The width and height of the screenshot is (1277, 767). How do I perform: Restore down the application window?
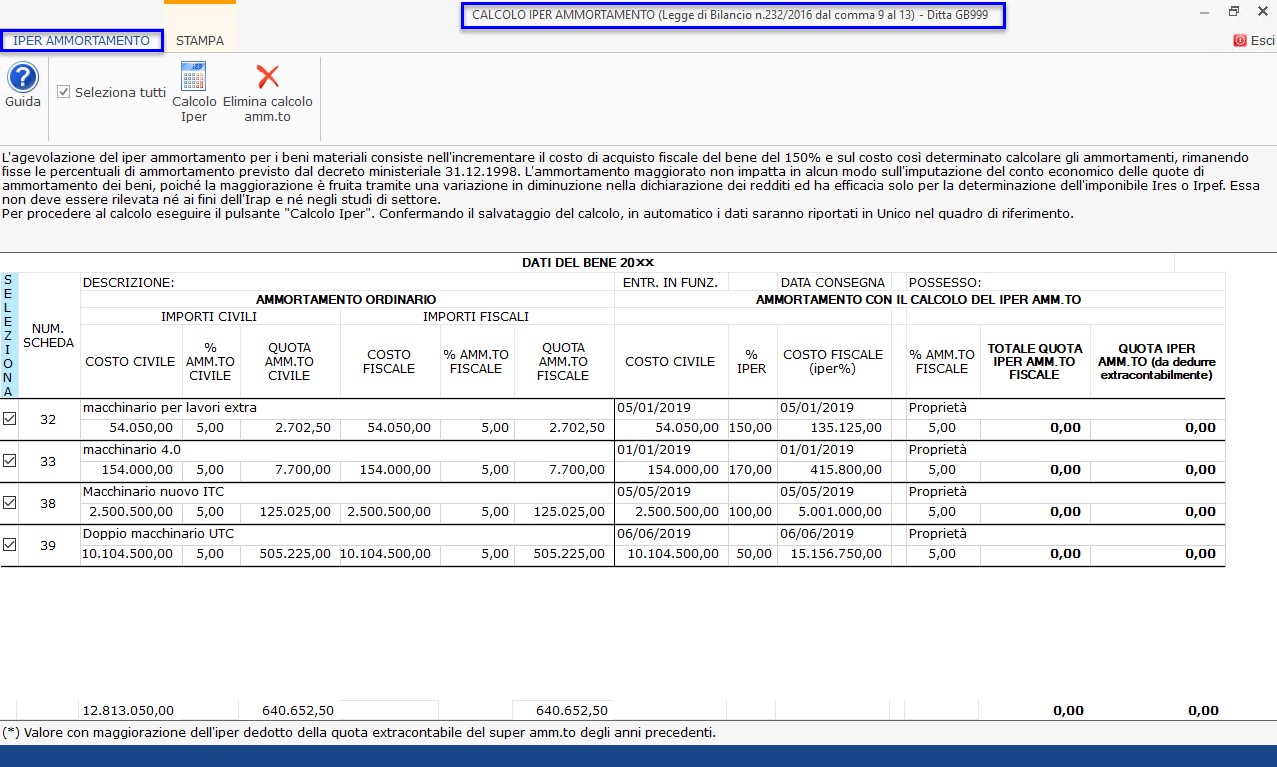(1234, 11)
